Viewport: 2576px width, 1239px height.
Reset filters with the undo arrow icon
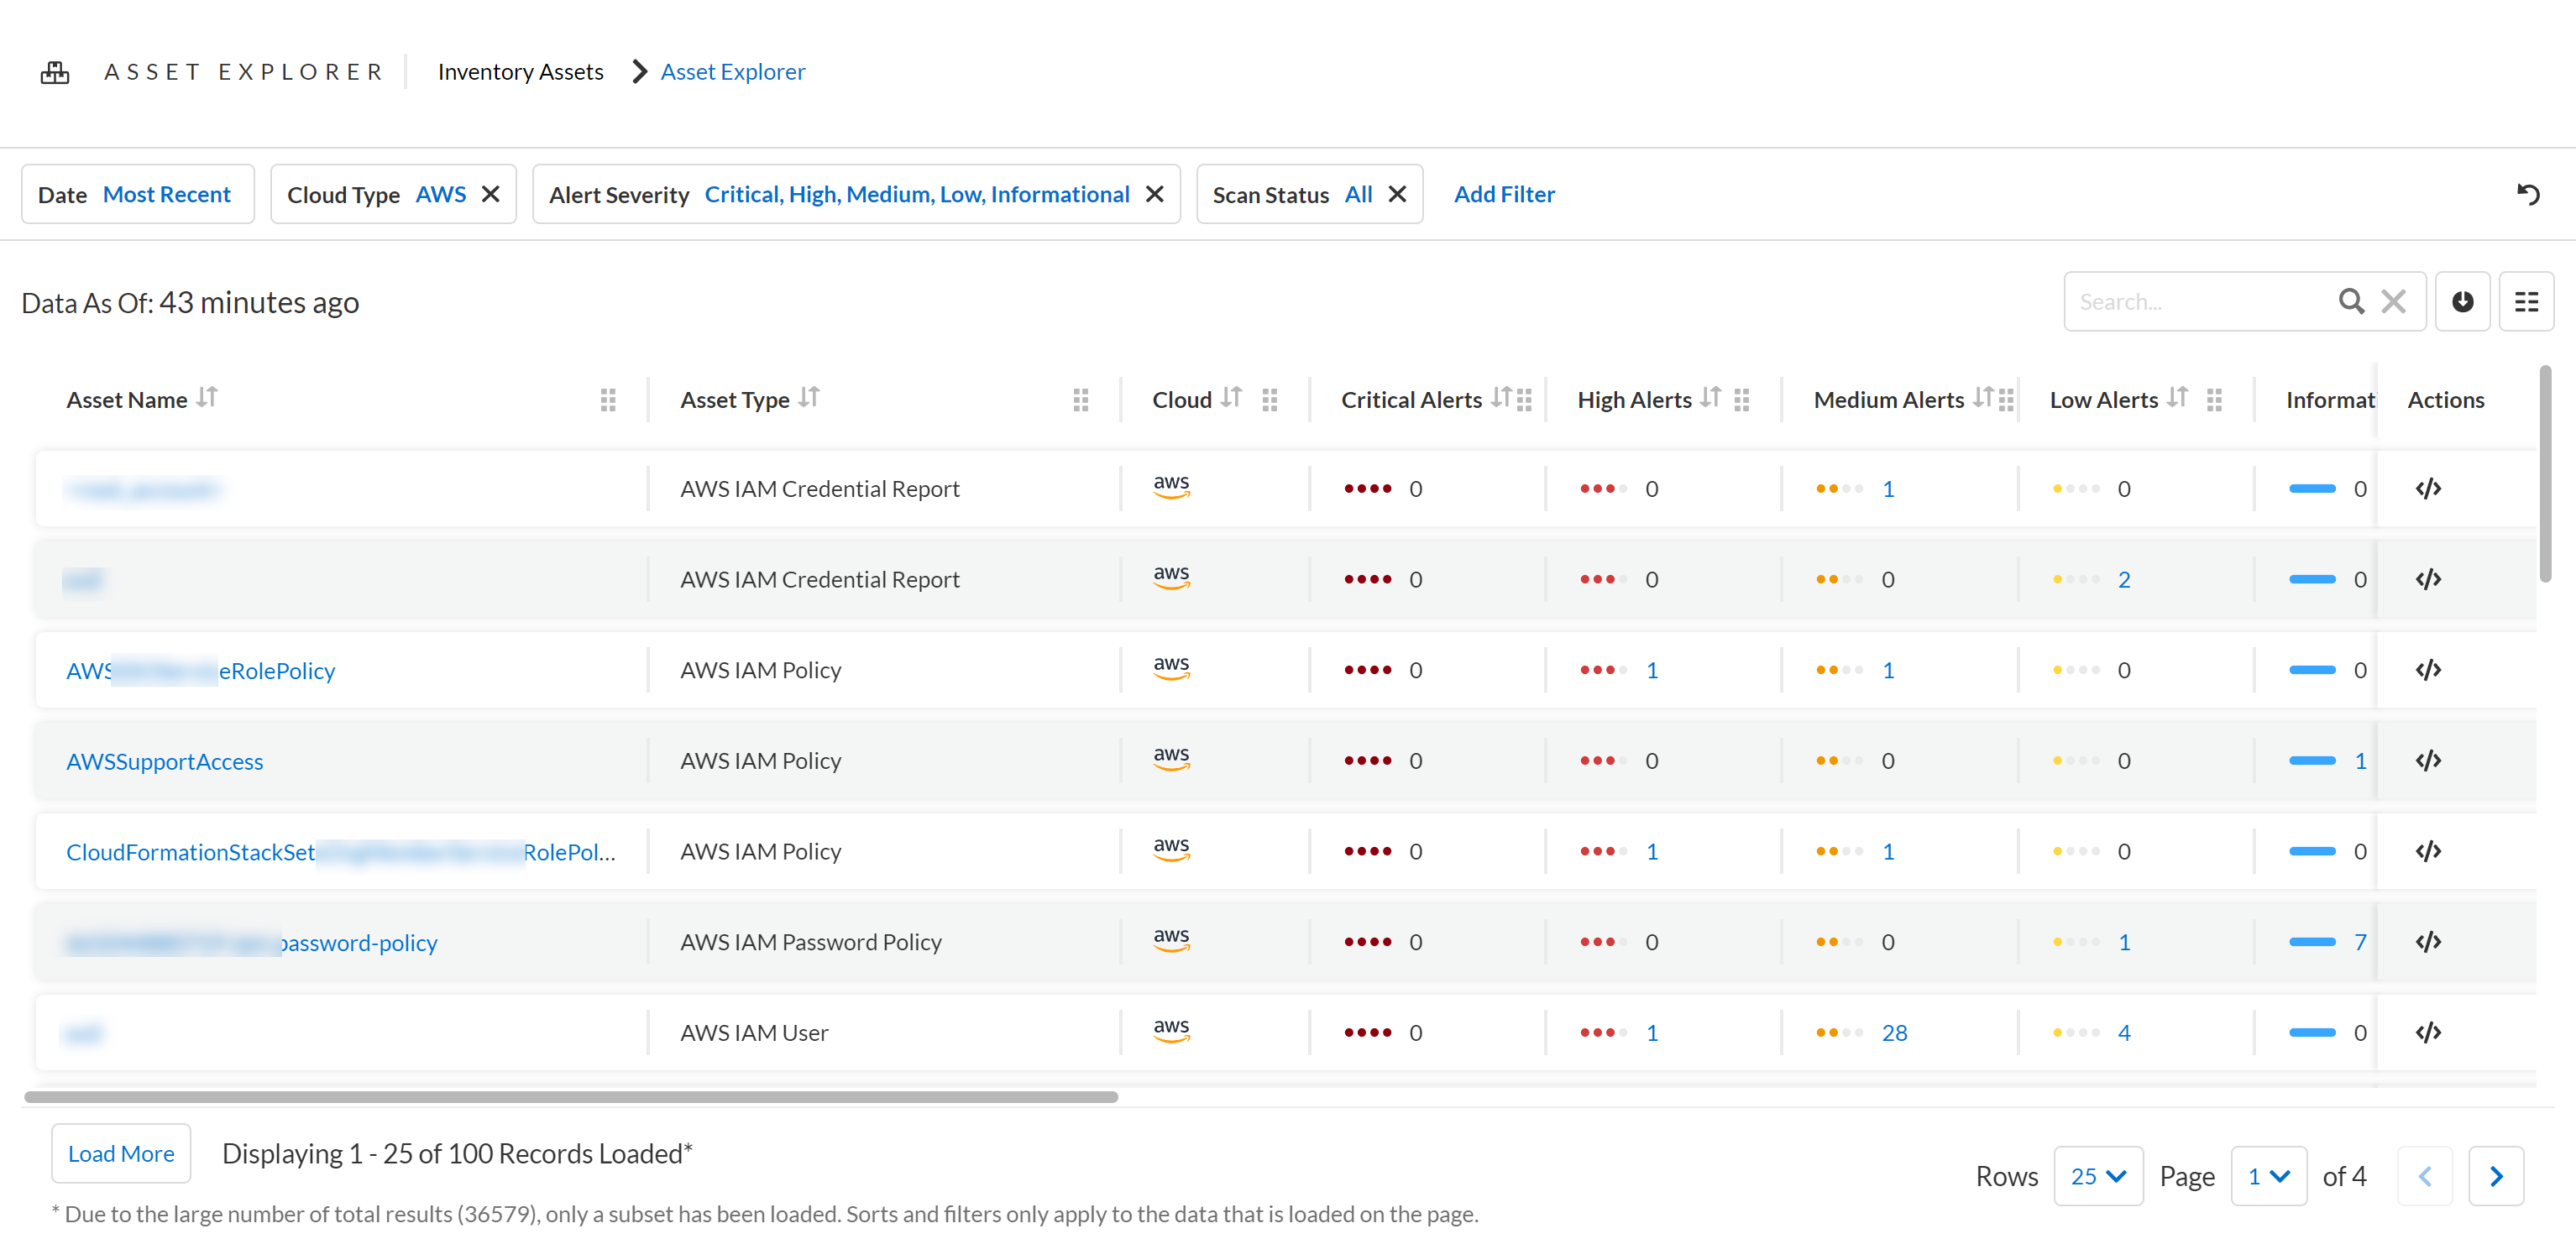coord(2528,194)
